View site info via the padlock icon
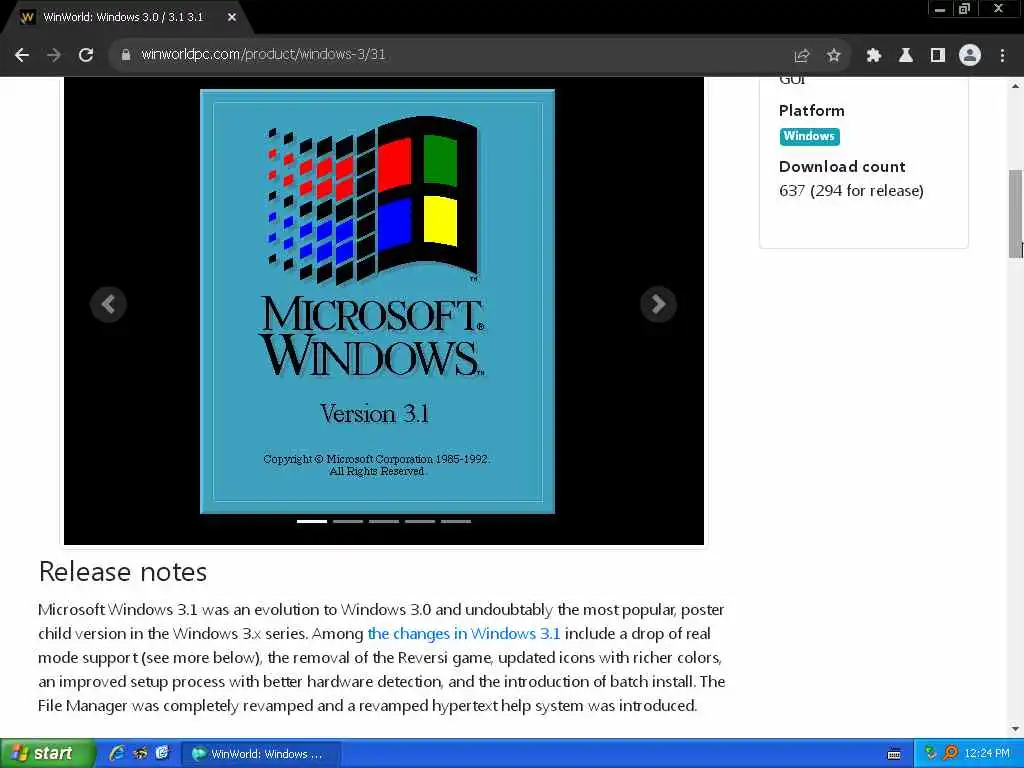 (126, 55)
